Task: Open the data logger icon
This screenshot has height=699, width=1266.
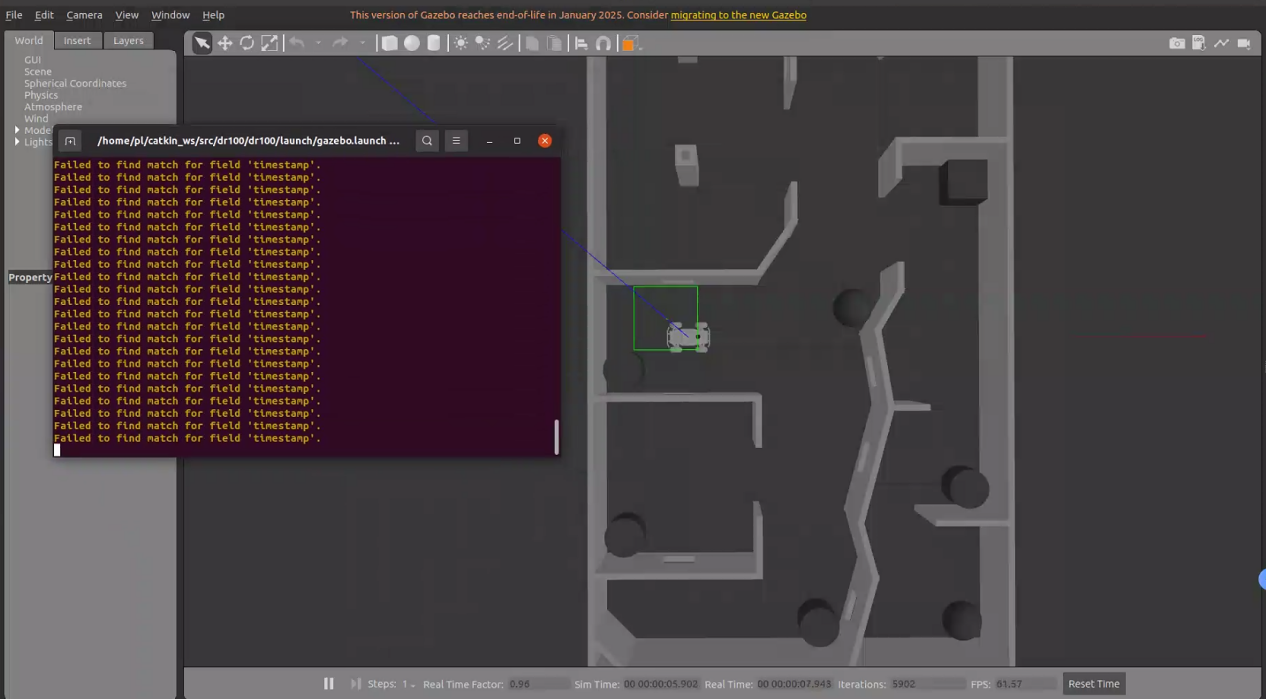Action: point(1199,43)
